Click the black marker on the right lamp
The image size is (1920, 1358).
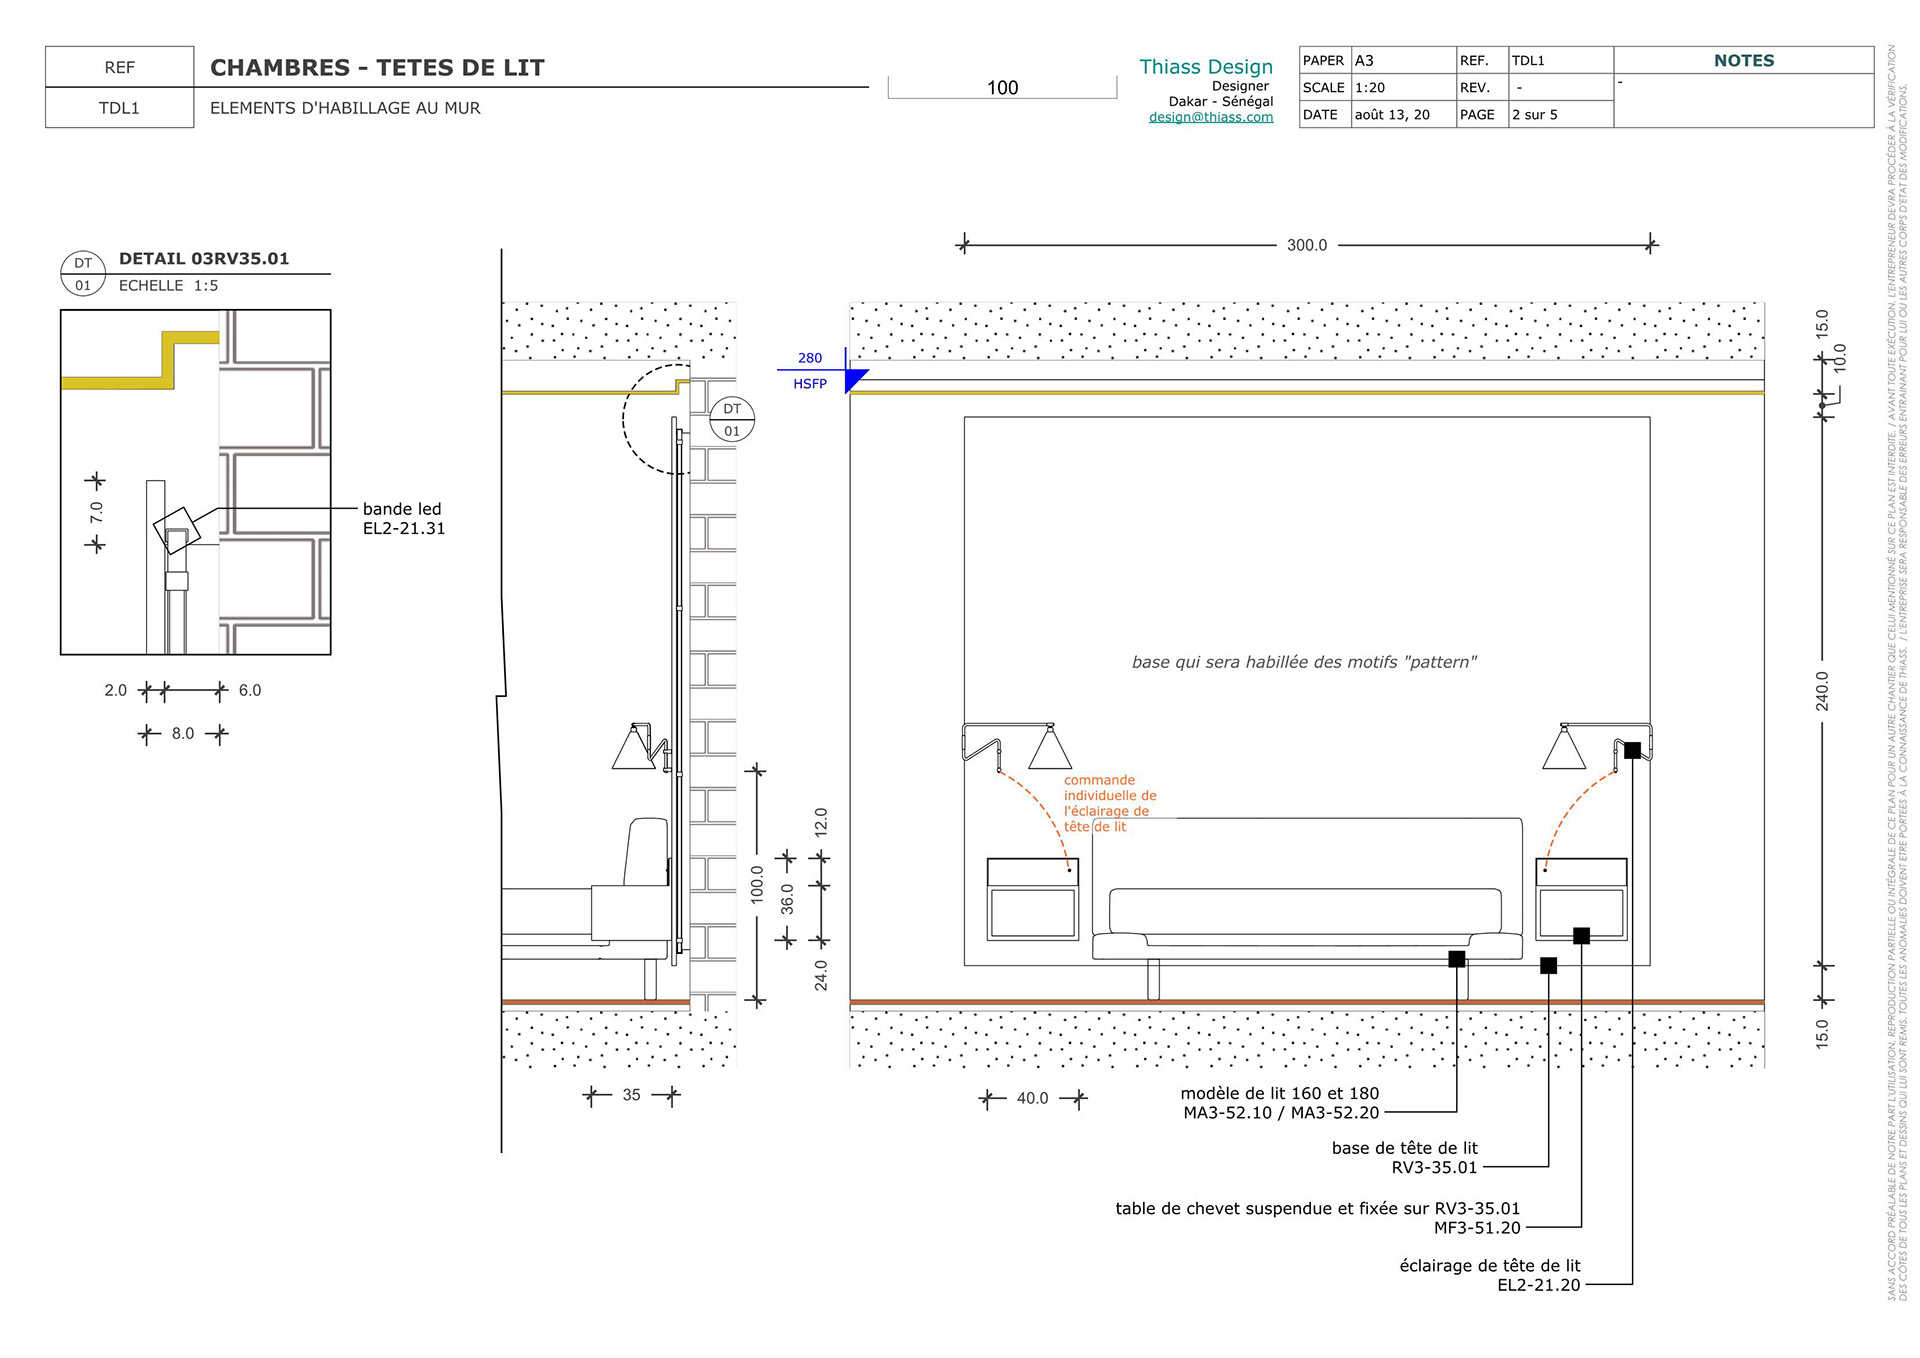[x=1632, y=750]
